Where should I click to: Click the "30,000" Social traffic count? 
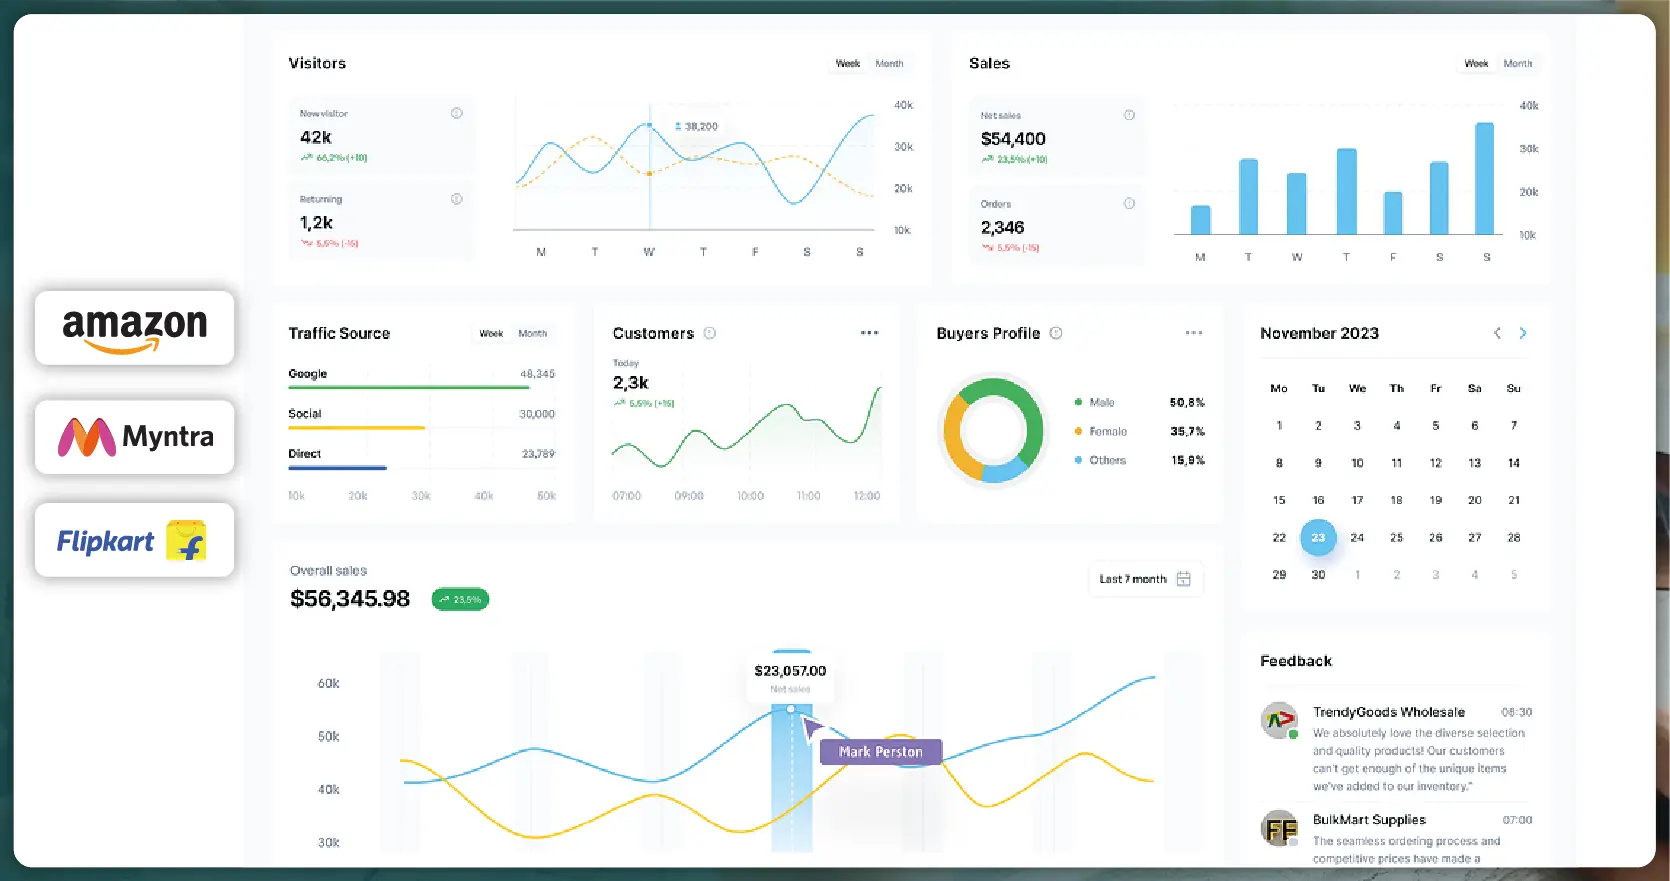(x=537, y=413)
